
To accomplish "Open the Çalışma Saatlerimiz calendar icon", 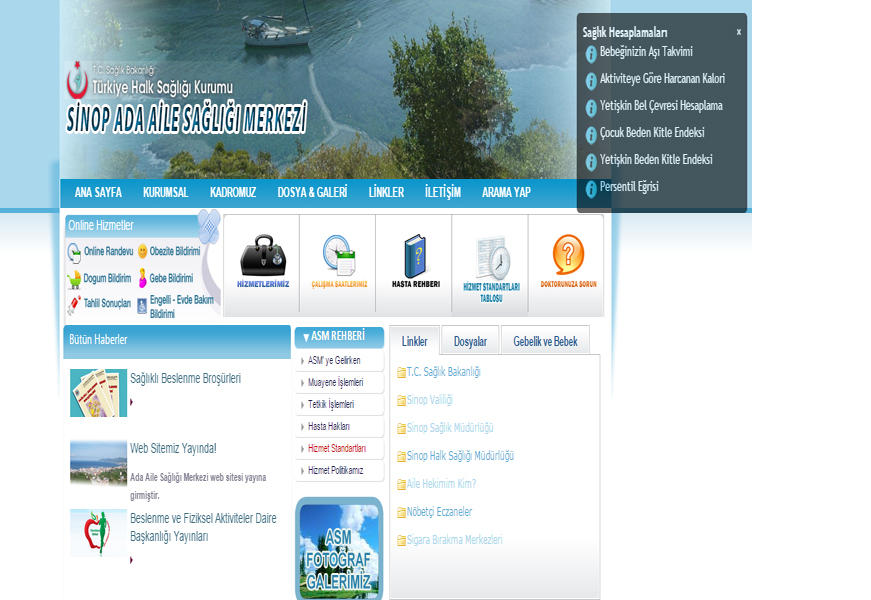I will 339,255.
